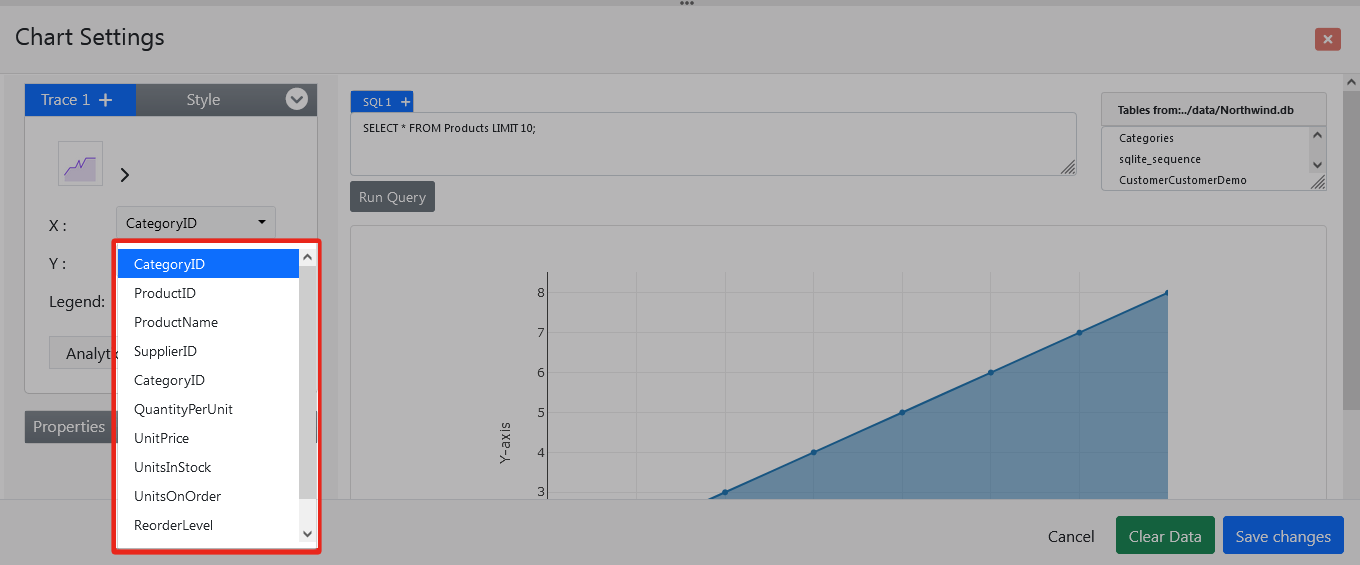Select UnitsInStock from the options
Viewport: 1360px width, 565px height.
click(x=172, y=467)
